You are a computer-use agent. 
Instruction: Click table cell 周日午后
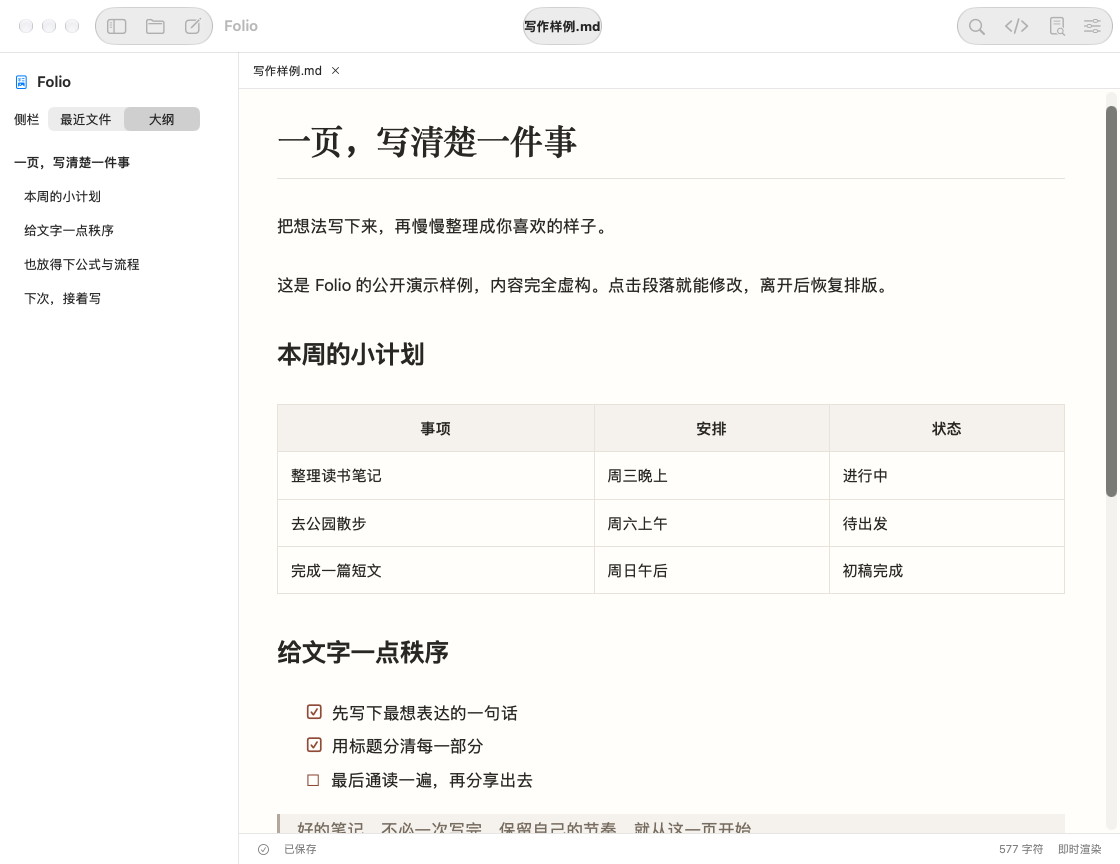click(x=711, y=571)
